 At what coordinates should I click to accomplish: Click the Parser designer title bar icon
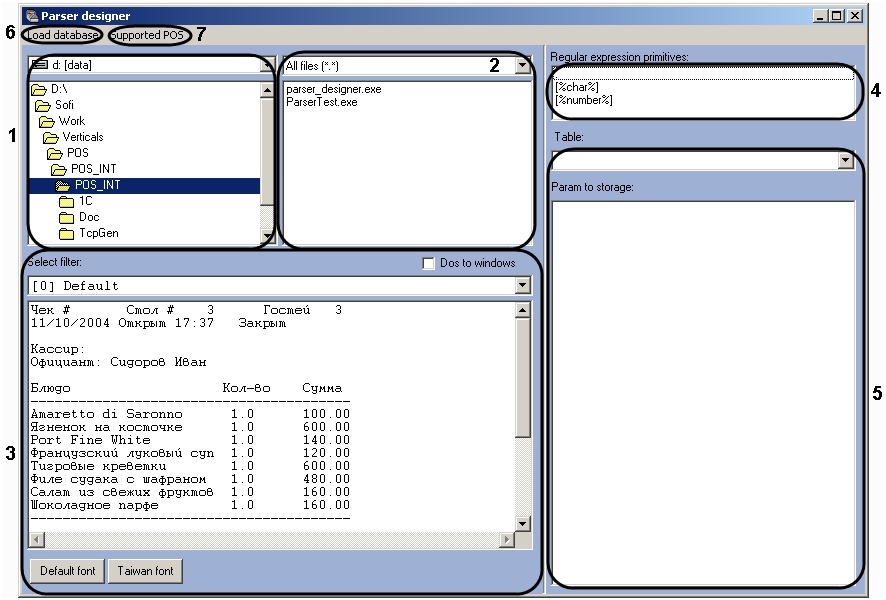(32, 16)
